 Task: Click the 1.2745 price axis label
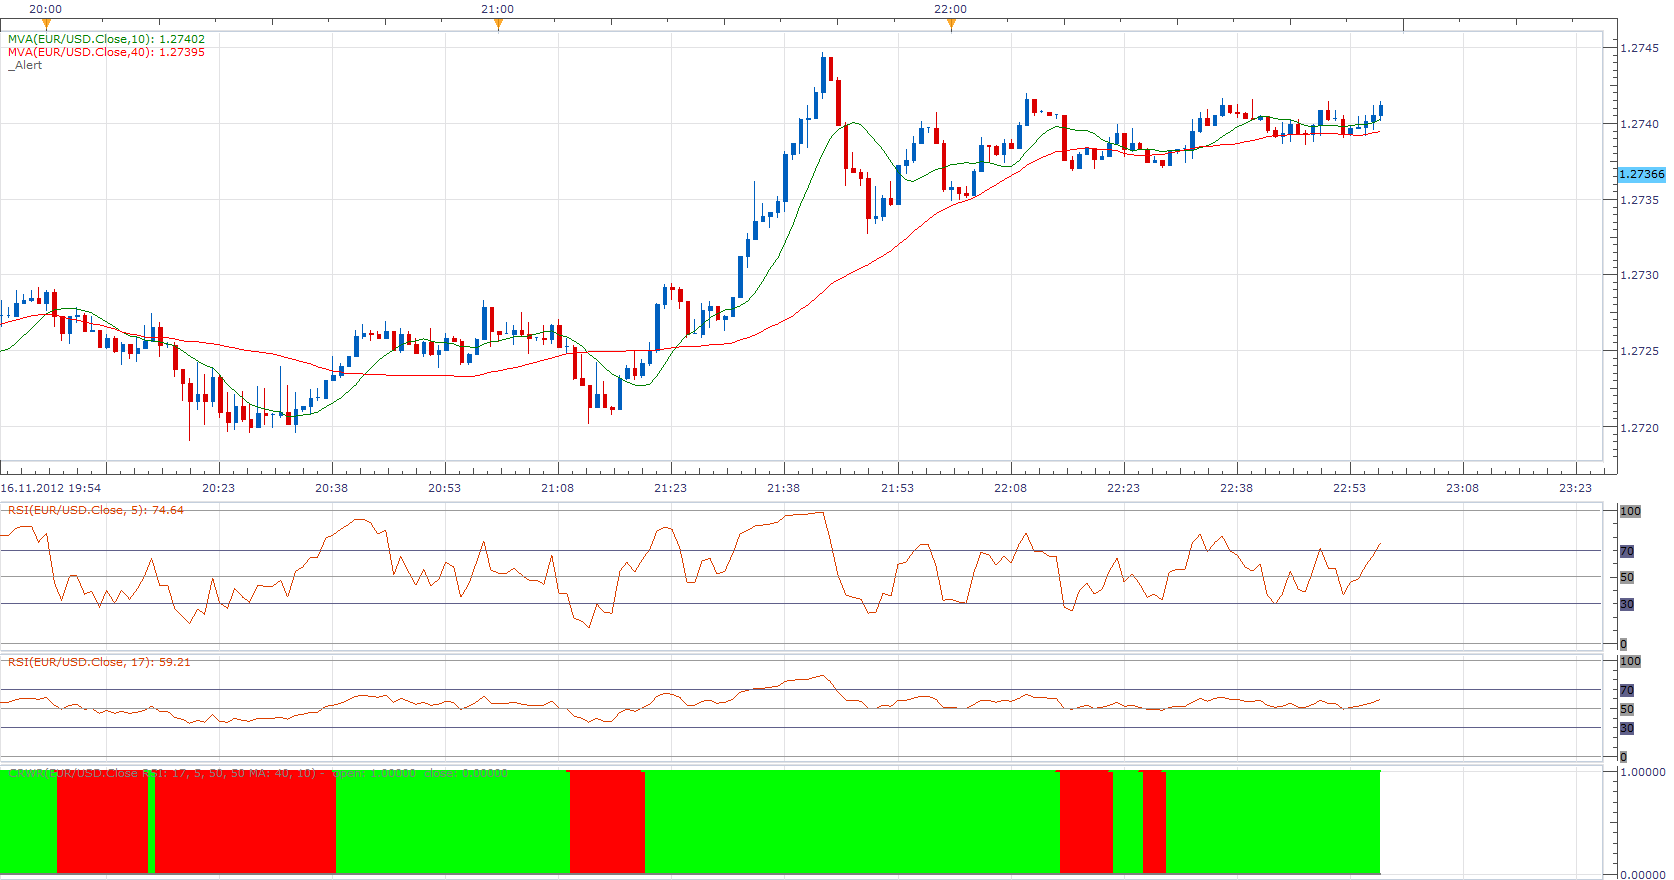(x=1639, y=48)
